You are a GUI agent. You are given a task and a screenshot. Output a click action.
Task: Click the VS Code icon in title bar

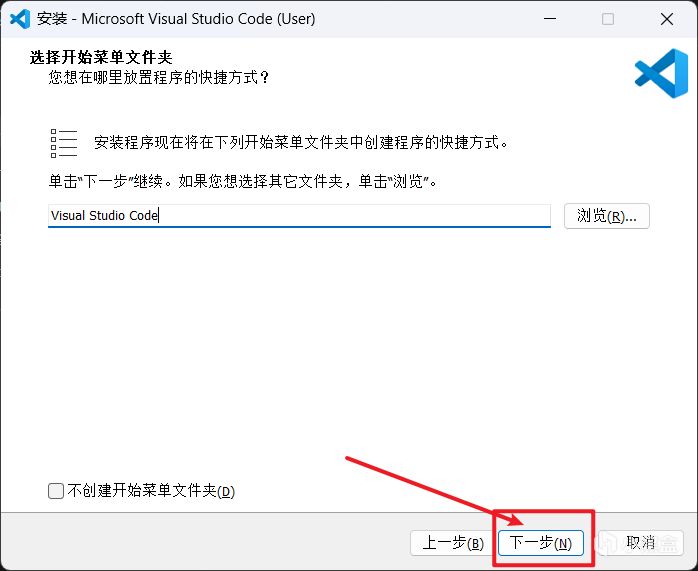[20, 19]
